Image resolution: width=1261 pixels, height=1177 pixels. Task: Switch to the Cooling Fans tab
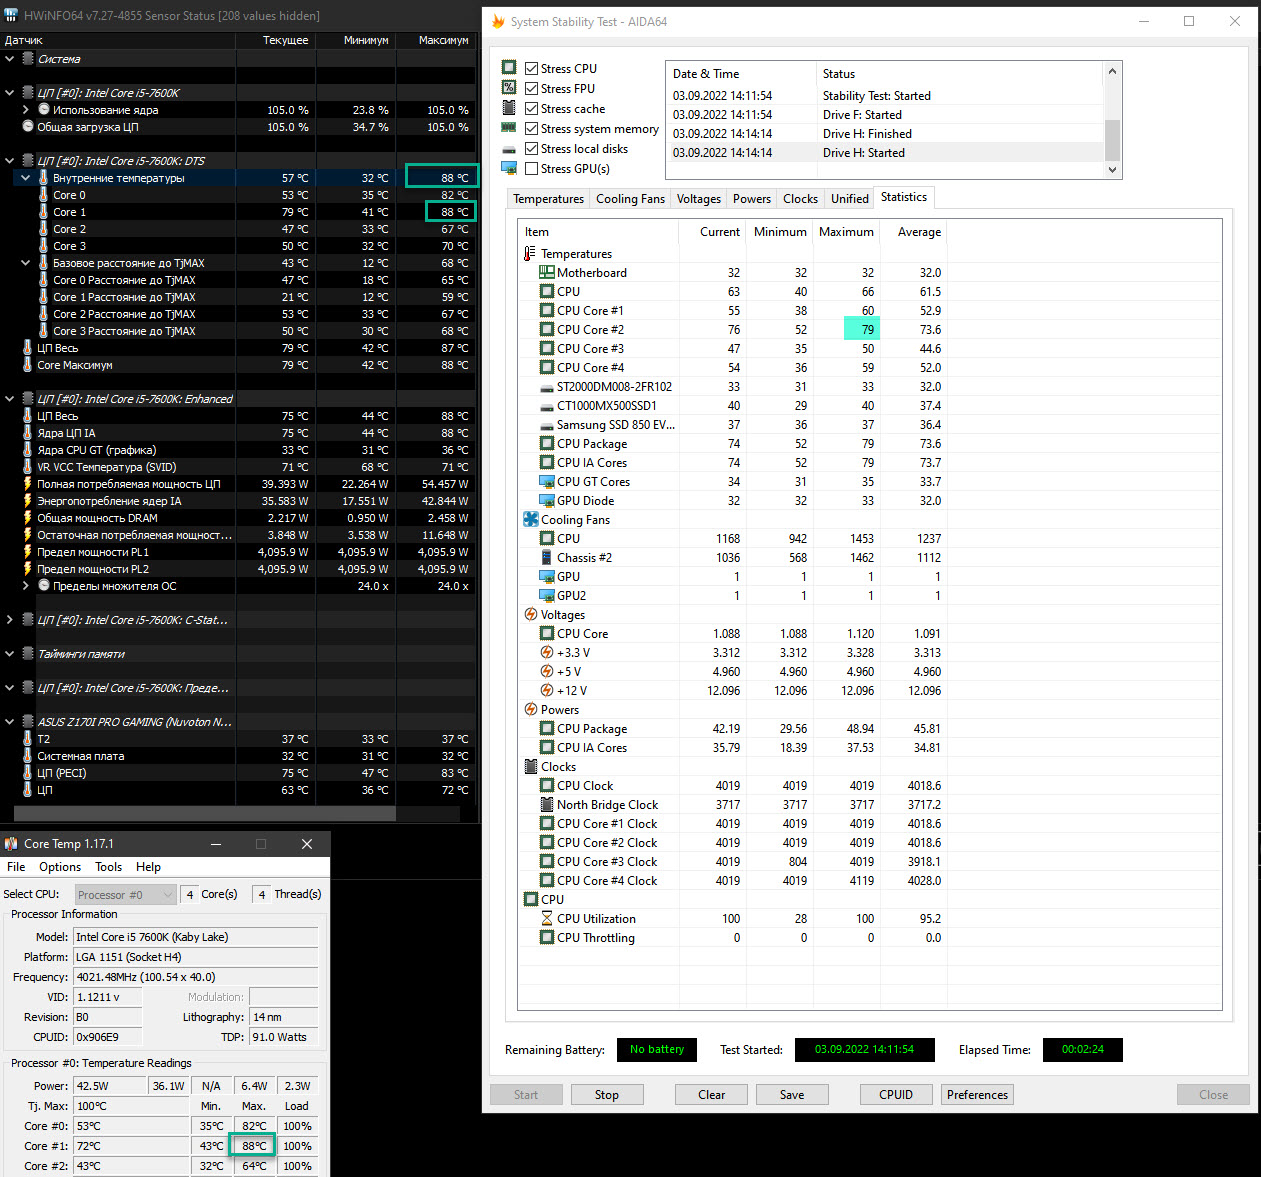coord(630,199)
